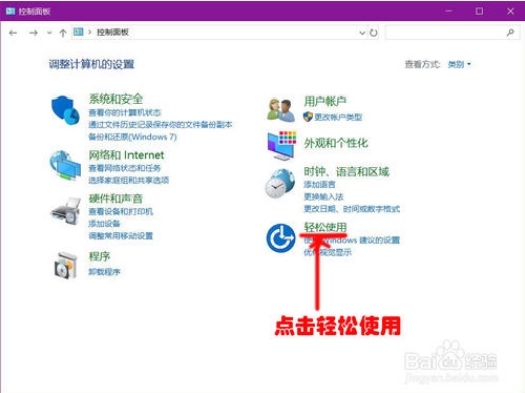Open 备份和还原(Windows 7) link
This screenshot has width=525, height=393.
[133, 137]
